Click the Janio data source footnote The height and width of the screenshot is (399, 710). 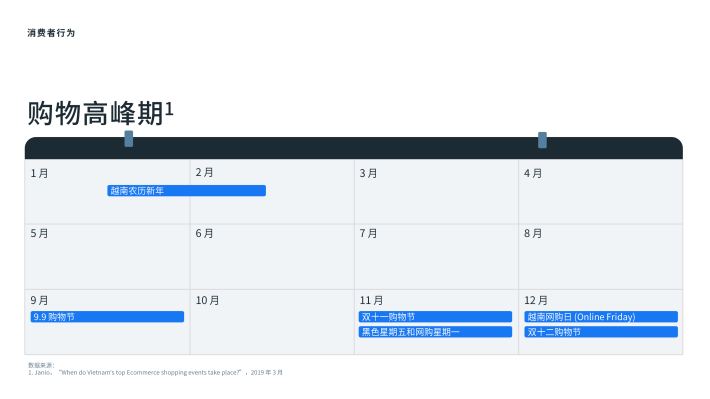tap(155, 372)
